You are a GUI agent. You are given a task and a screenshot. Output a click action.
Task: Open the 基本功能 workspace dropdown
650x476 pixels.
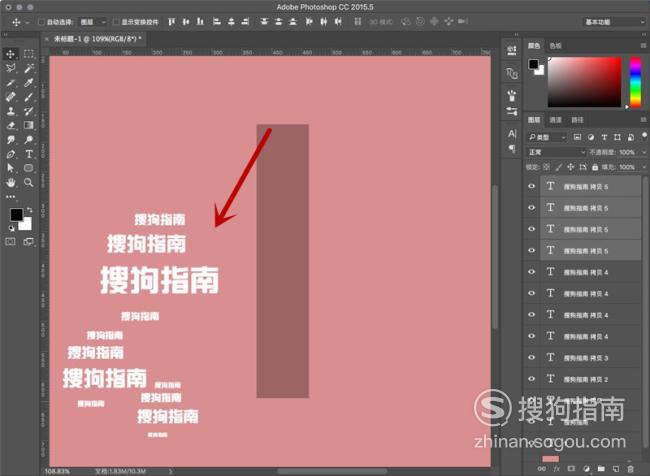614,22
